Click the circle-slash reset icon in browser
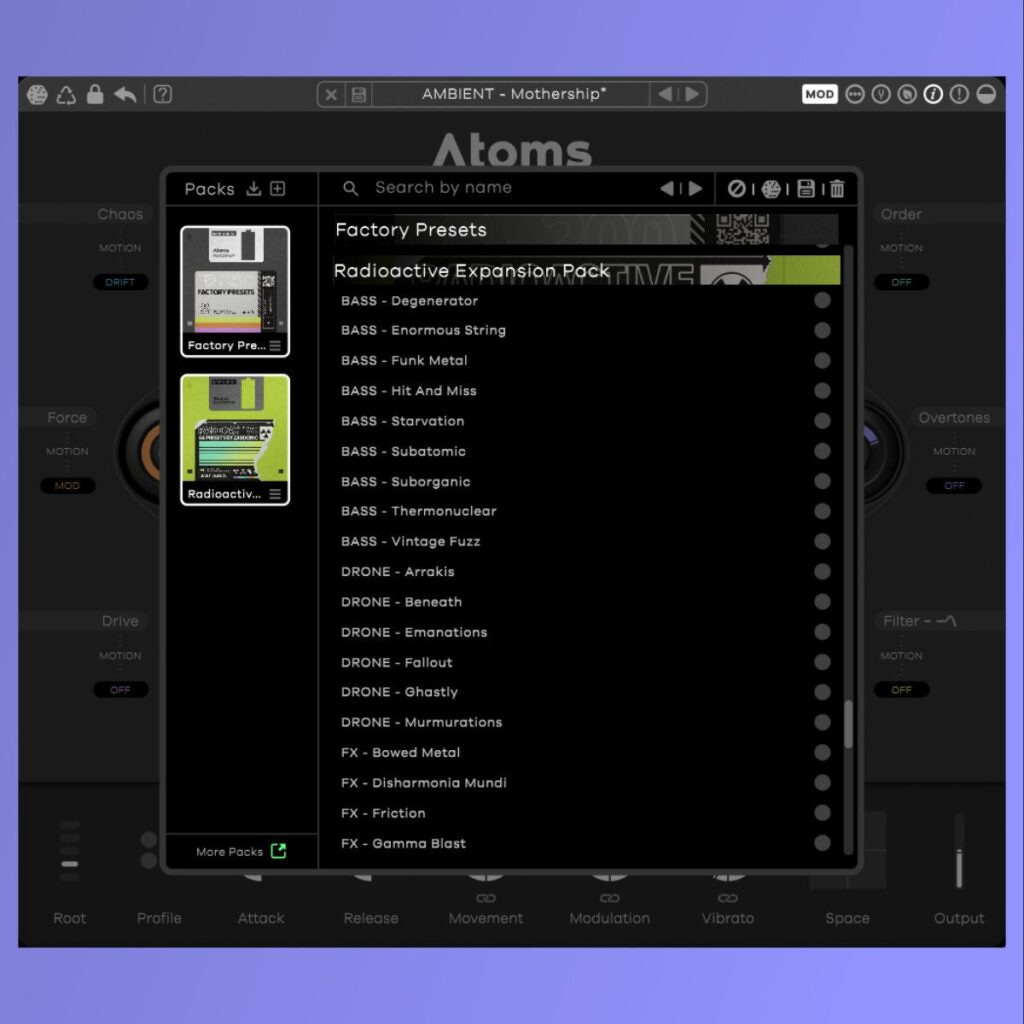 click(x=736, y=189)
